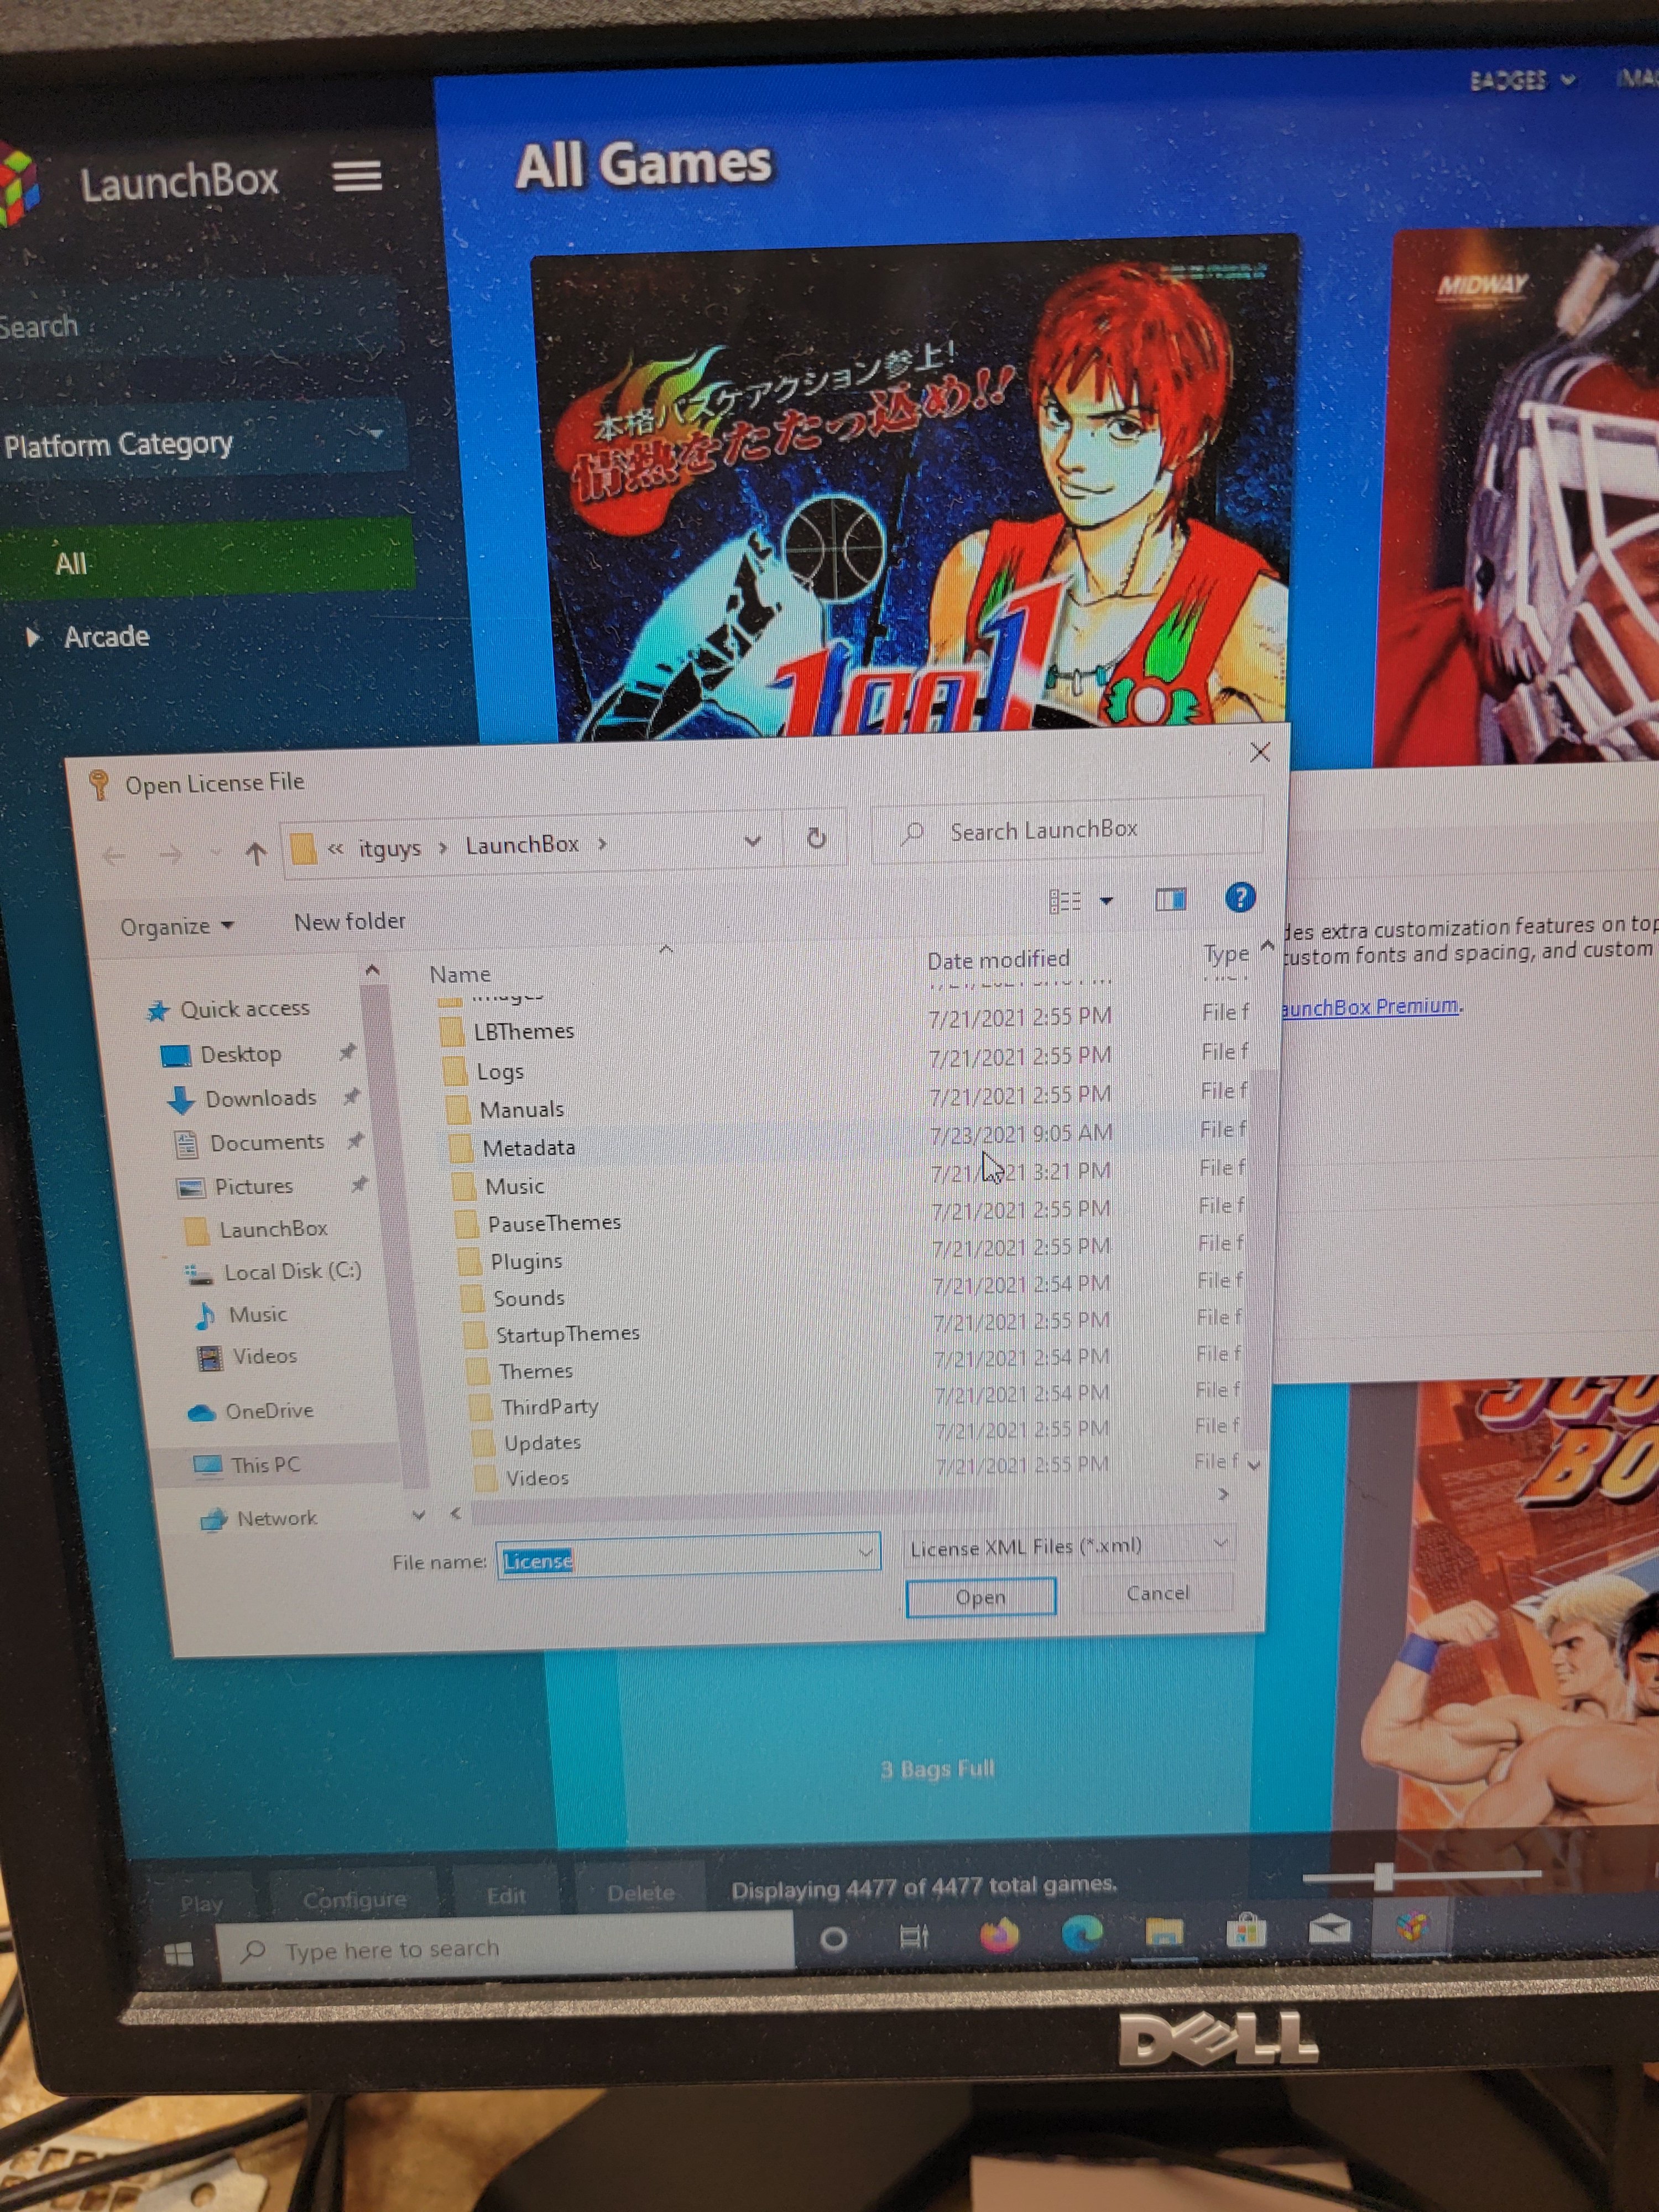Click the File name input field
Image resolution: width=1659 pixels, height=2212 pixels.
688,1556
